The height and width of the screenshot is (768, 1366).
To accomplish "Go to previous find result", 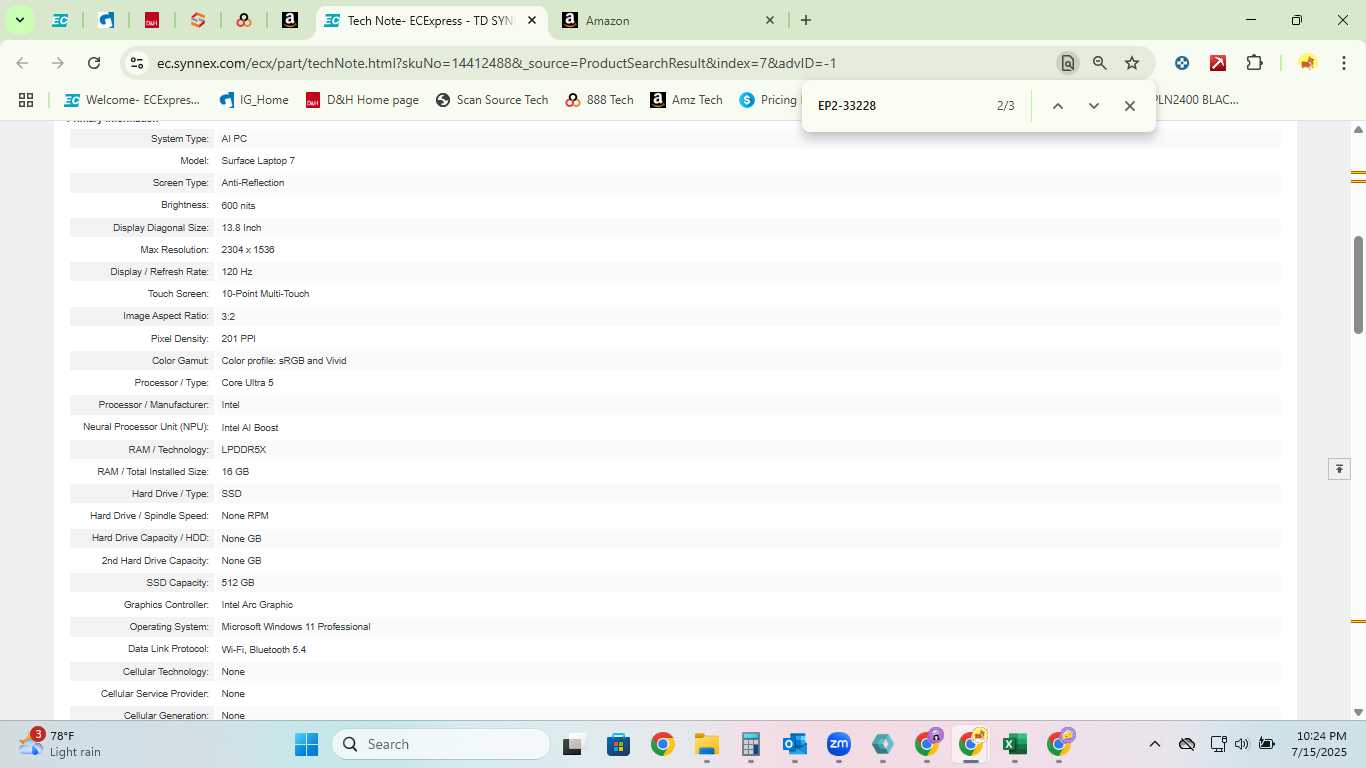I will [1057, 106].
